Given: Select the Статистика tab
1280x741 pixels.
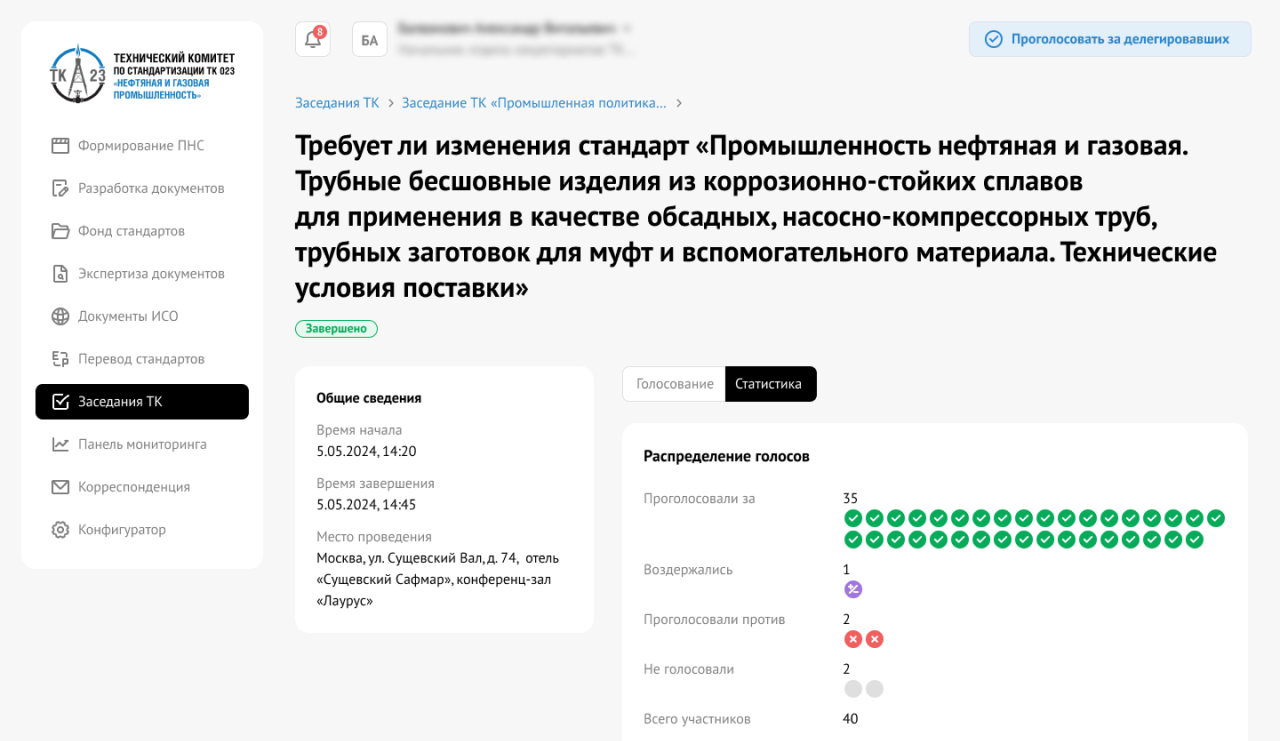Looking at the screenshot, I should coord(769,384).
